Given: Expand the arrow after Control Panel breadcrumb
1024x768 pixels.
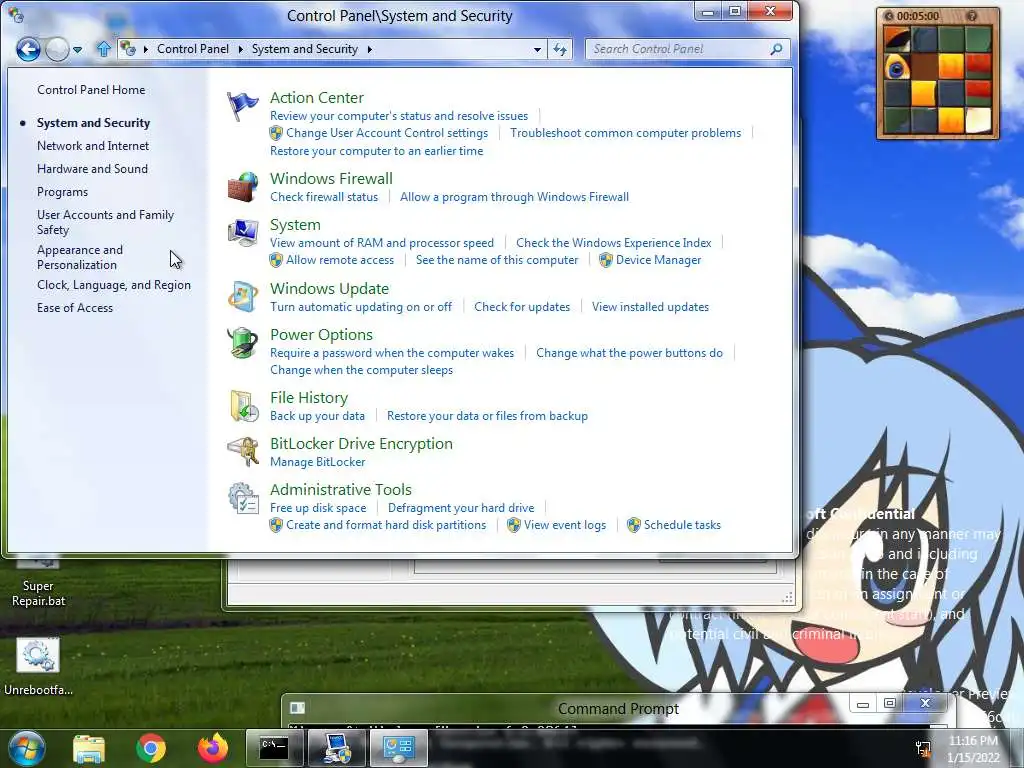Looking at the screenshot, I should click(x=240, y=49).
